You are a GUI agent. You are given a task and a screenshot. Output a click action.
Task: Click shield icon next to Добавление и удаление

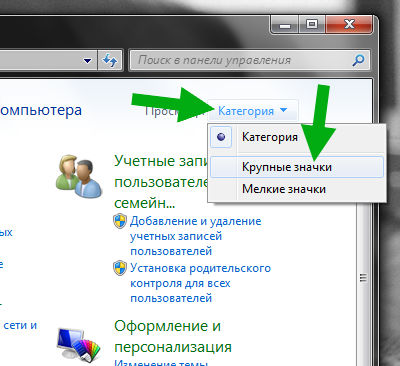120,221
